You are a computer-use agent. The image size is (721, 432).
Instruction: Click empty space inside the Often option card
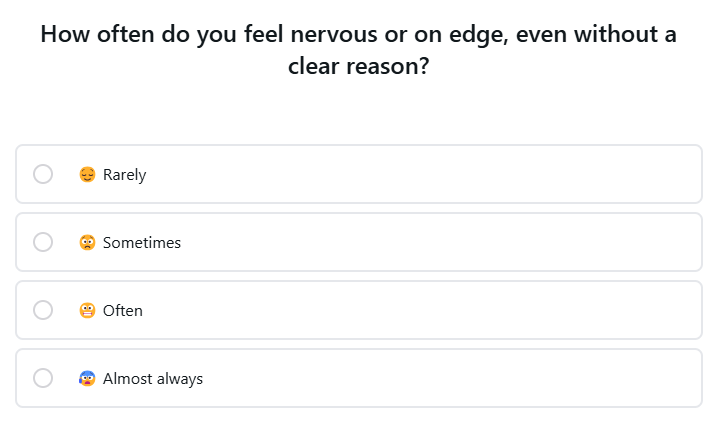coord(450,311)
